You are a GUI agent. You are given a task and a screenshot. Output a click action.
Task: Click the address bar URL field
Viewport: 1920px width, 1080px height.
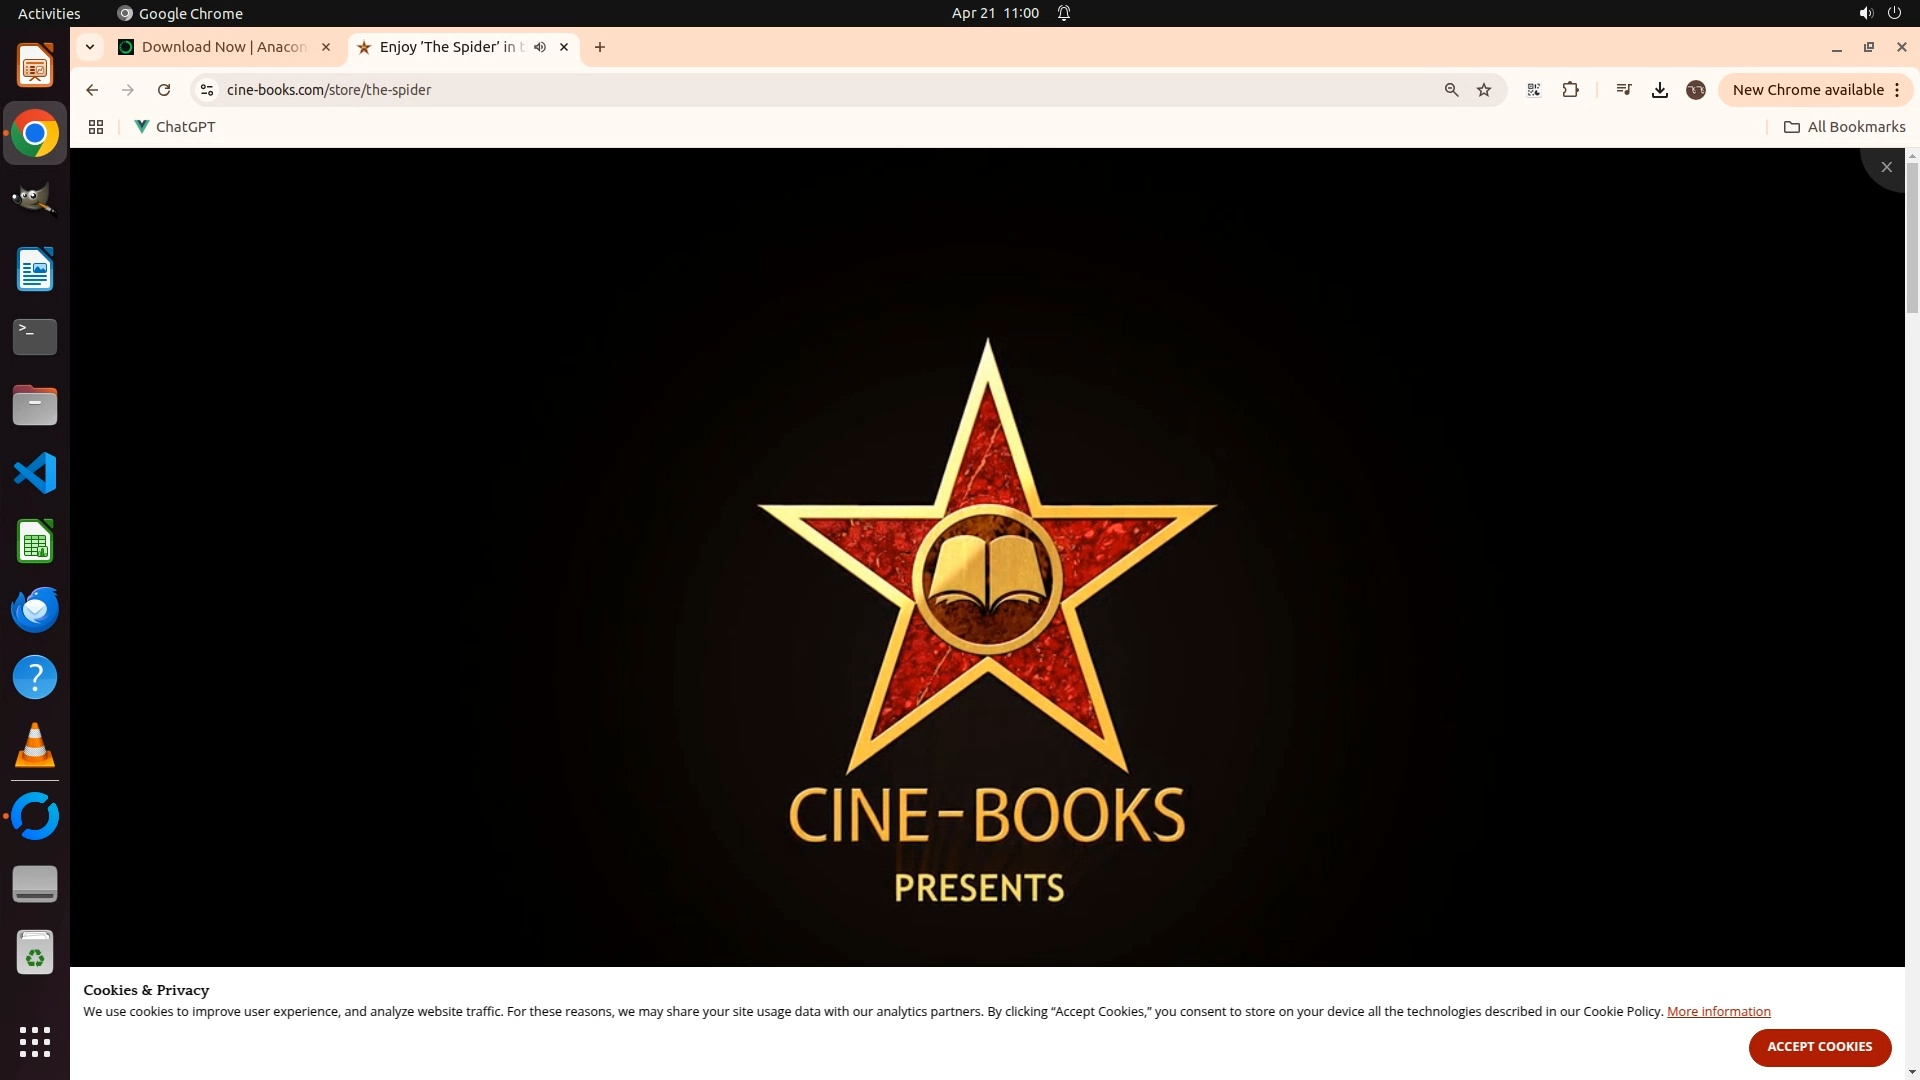(x=800, y=90)
